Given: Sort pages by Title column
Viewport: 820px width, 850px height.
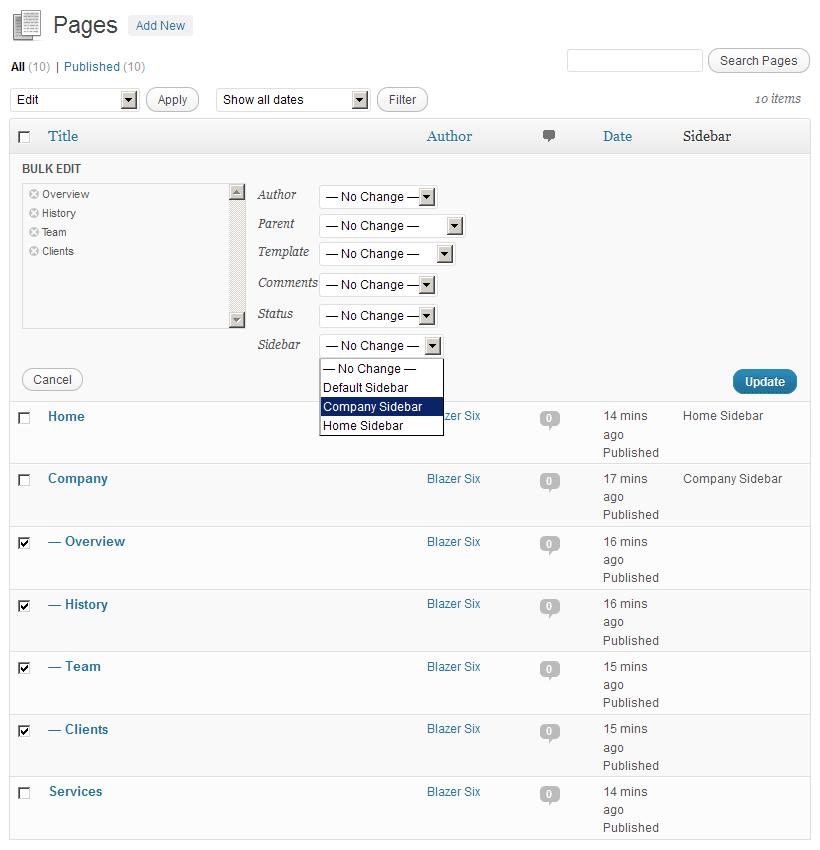Looking at the screenshot, I should (63, 136).
